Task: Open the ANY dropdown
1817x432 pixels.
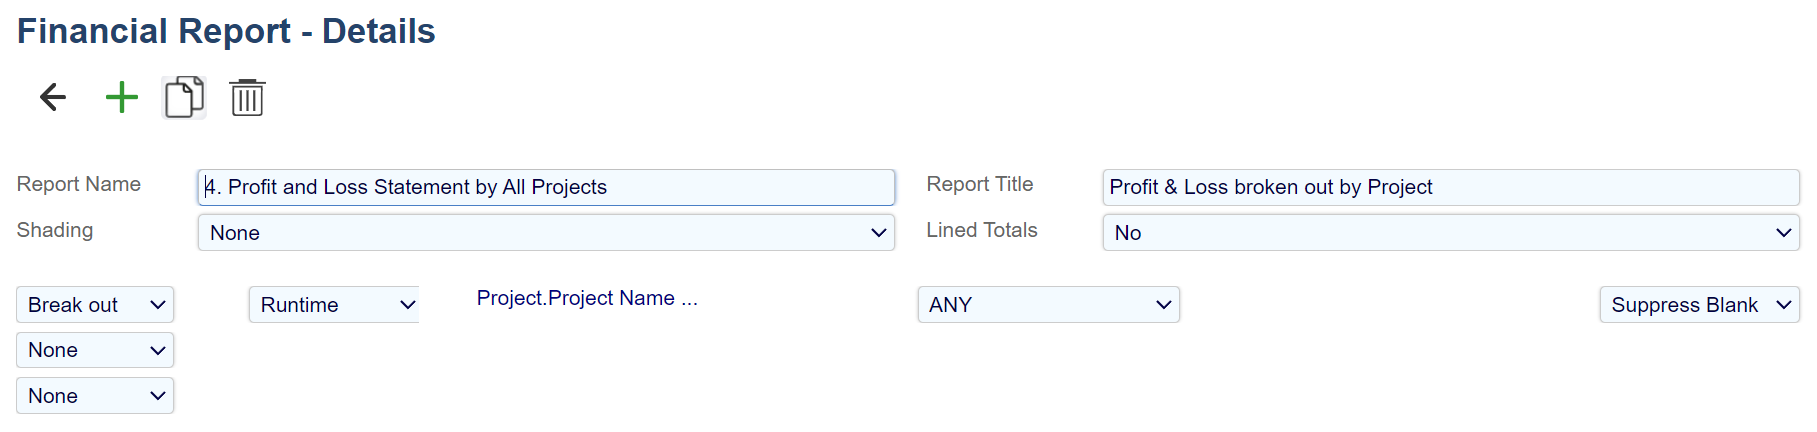Action: point(1048,305)
